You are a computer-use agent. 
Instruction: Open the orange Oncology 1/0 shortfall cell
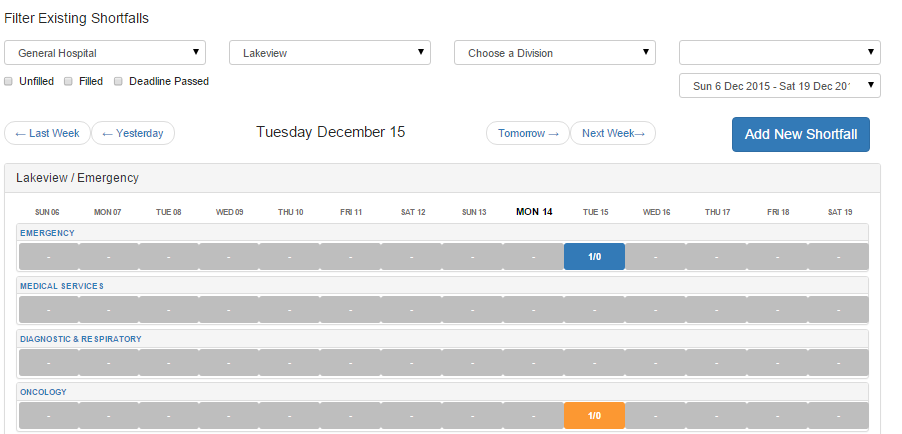594,416
